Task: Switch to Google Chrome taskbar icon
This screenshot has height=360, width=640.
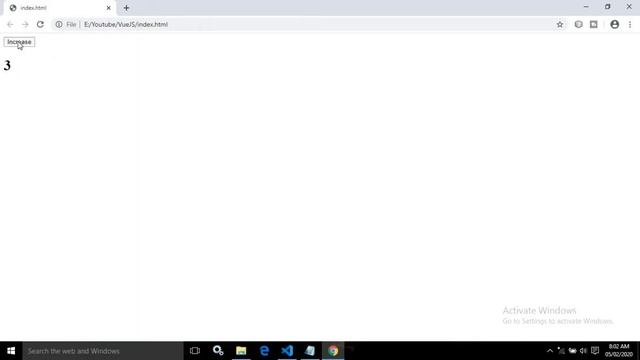Action: 333,351
